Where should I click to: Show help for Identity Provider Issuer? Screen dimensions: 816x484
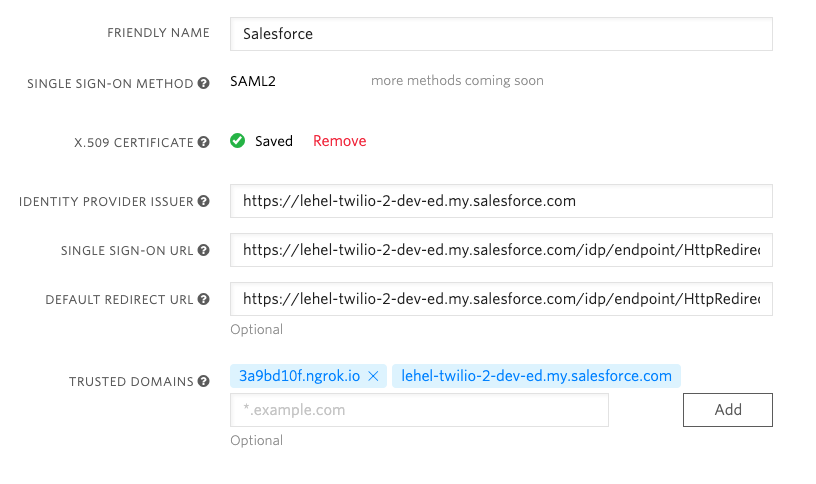click(x=203, y=201)
